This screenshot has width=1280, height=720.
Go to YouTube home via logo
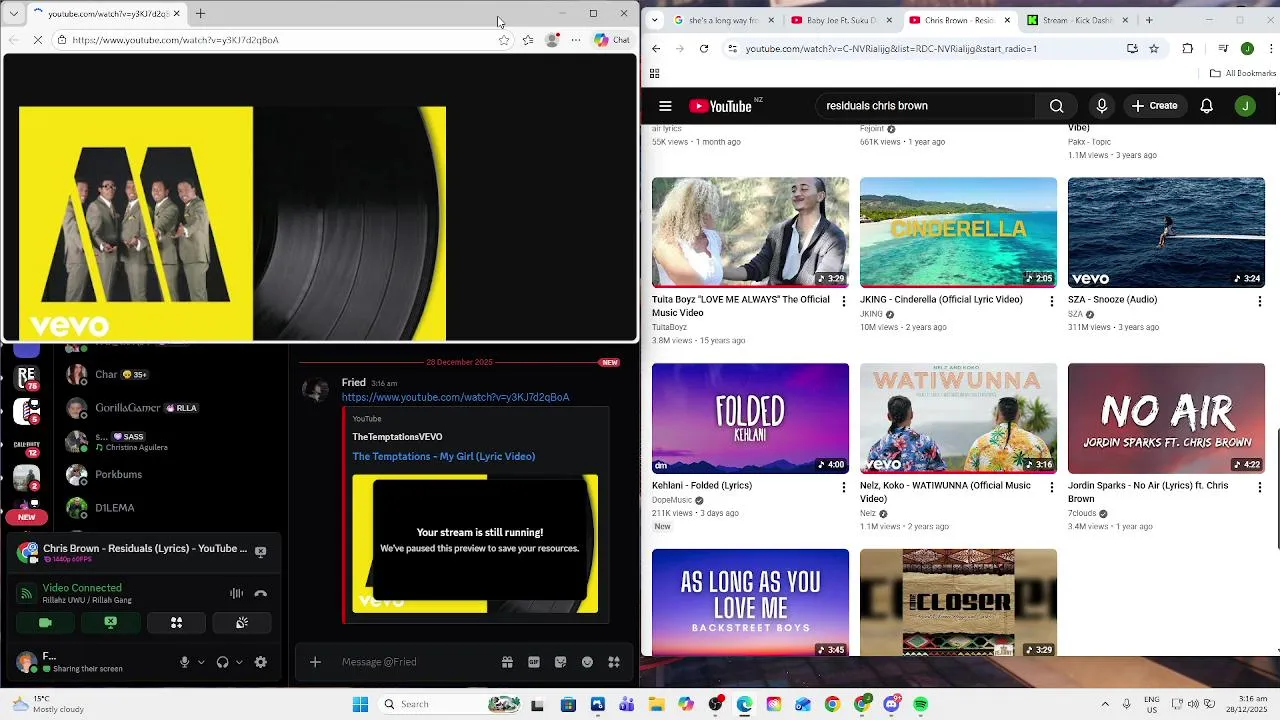(721, 106)
